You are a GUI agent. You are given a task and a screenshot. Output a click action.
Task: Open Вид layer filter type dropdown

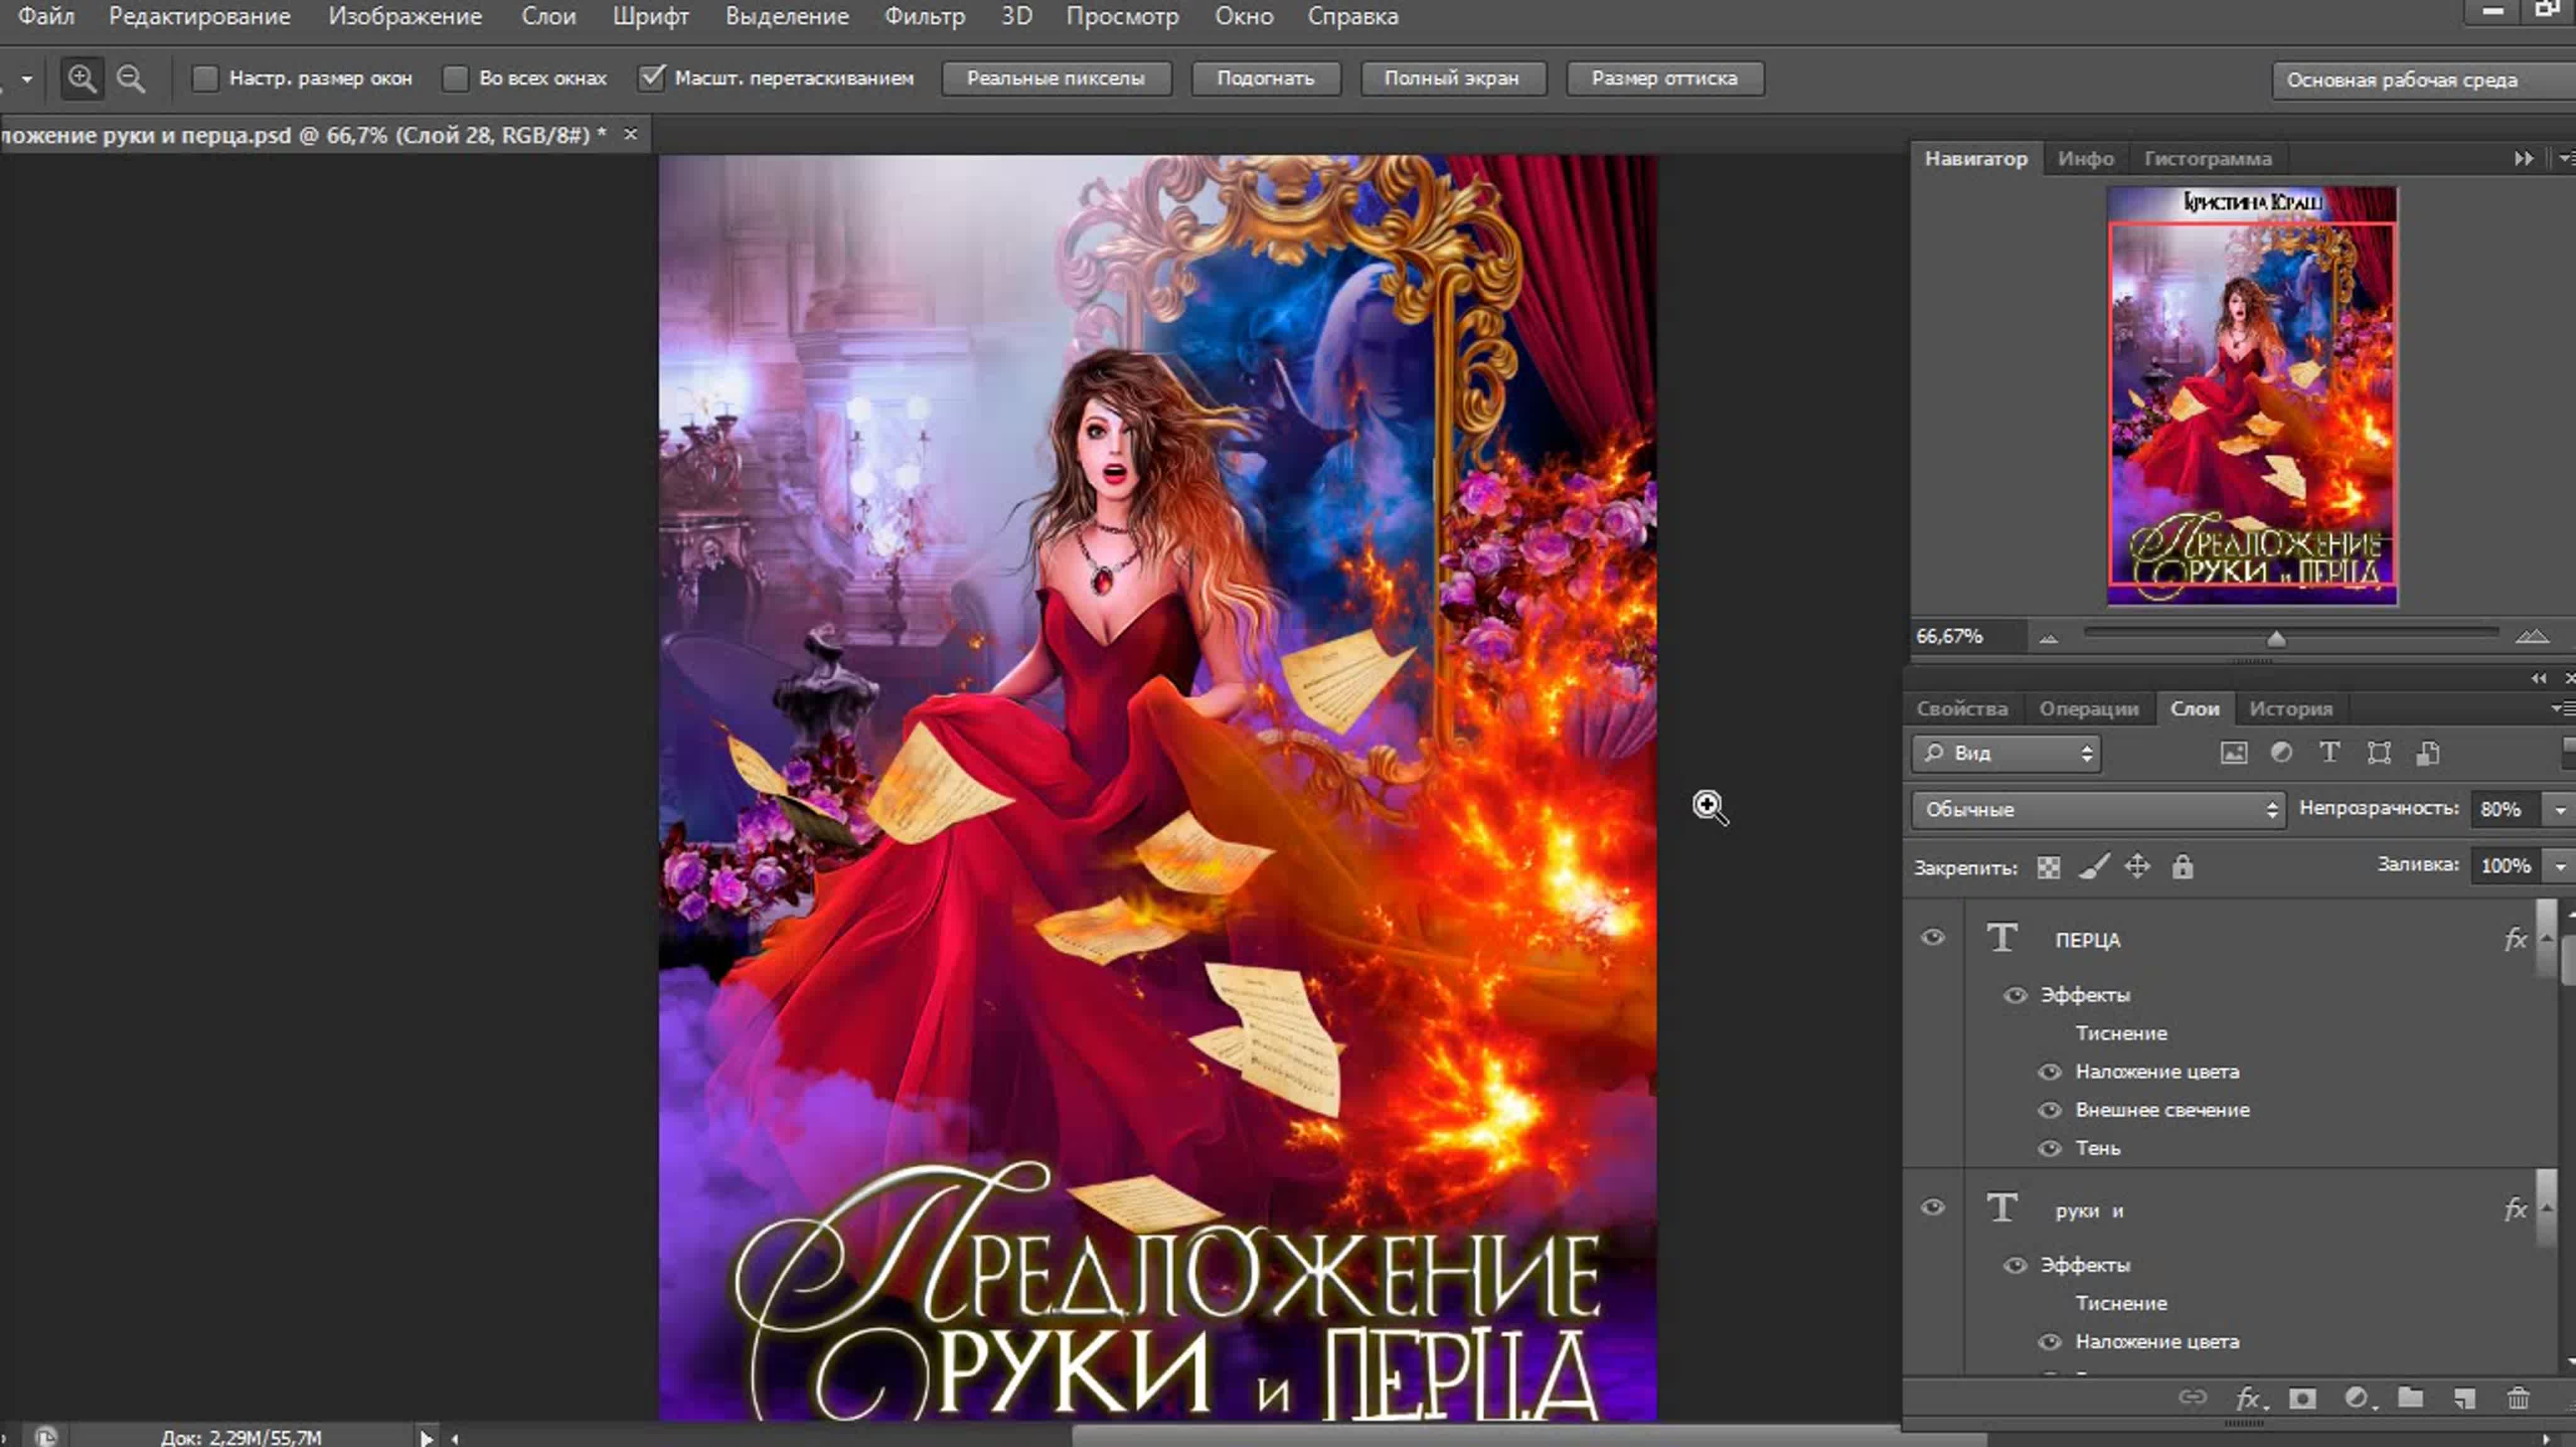click(2006, 753)
